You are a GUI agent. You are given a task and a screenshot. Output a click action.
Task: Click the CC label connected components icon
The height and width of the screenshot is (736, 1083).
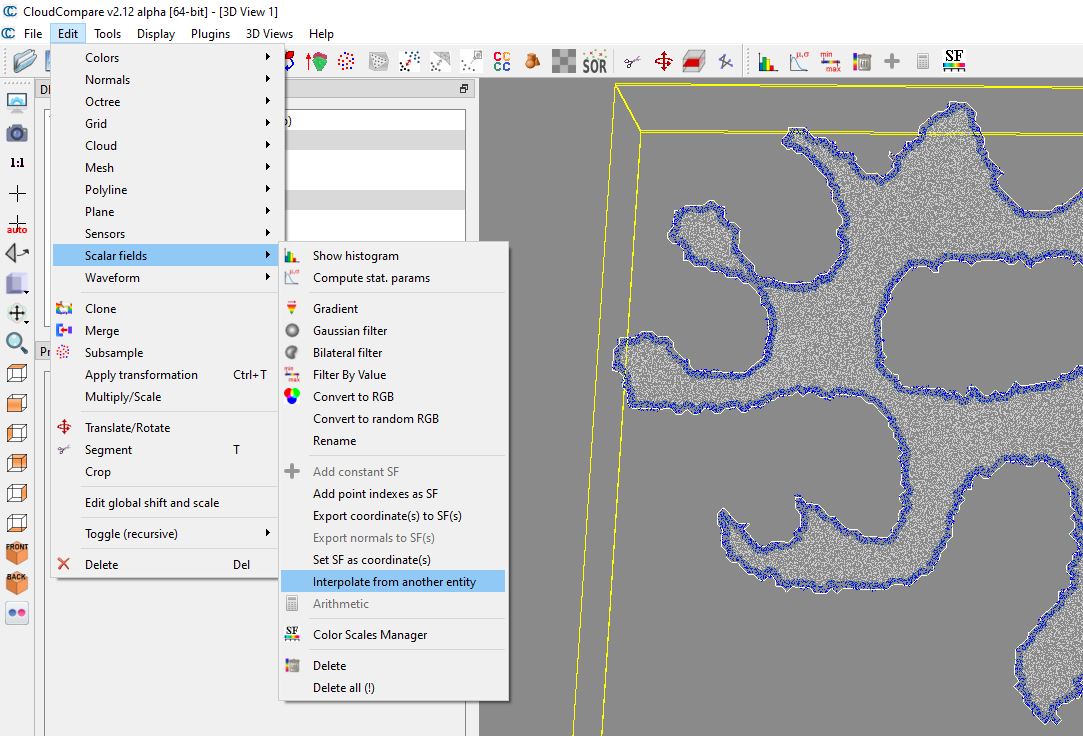(502, 62)
